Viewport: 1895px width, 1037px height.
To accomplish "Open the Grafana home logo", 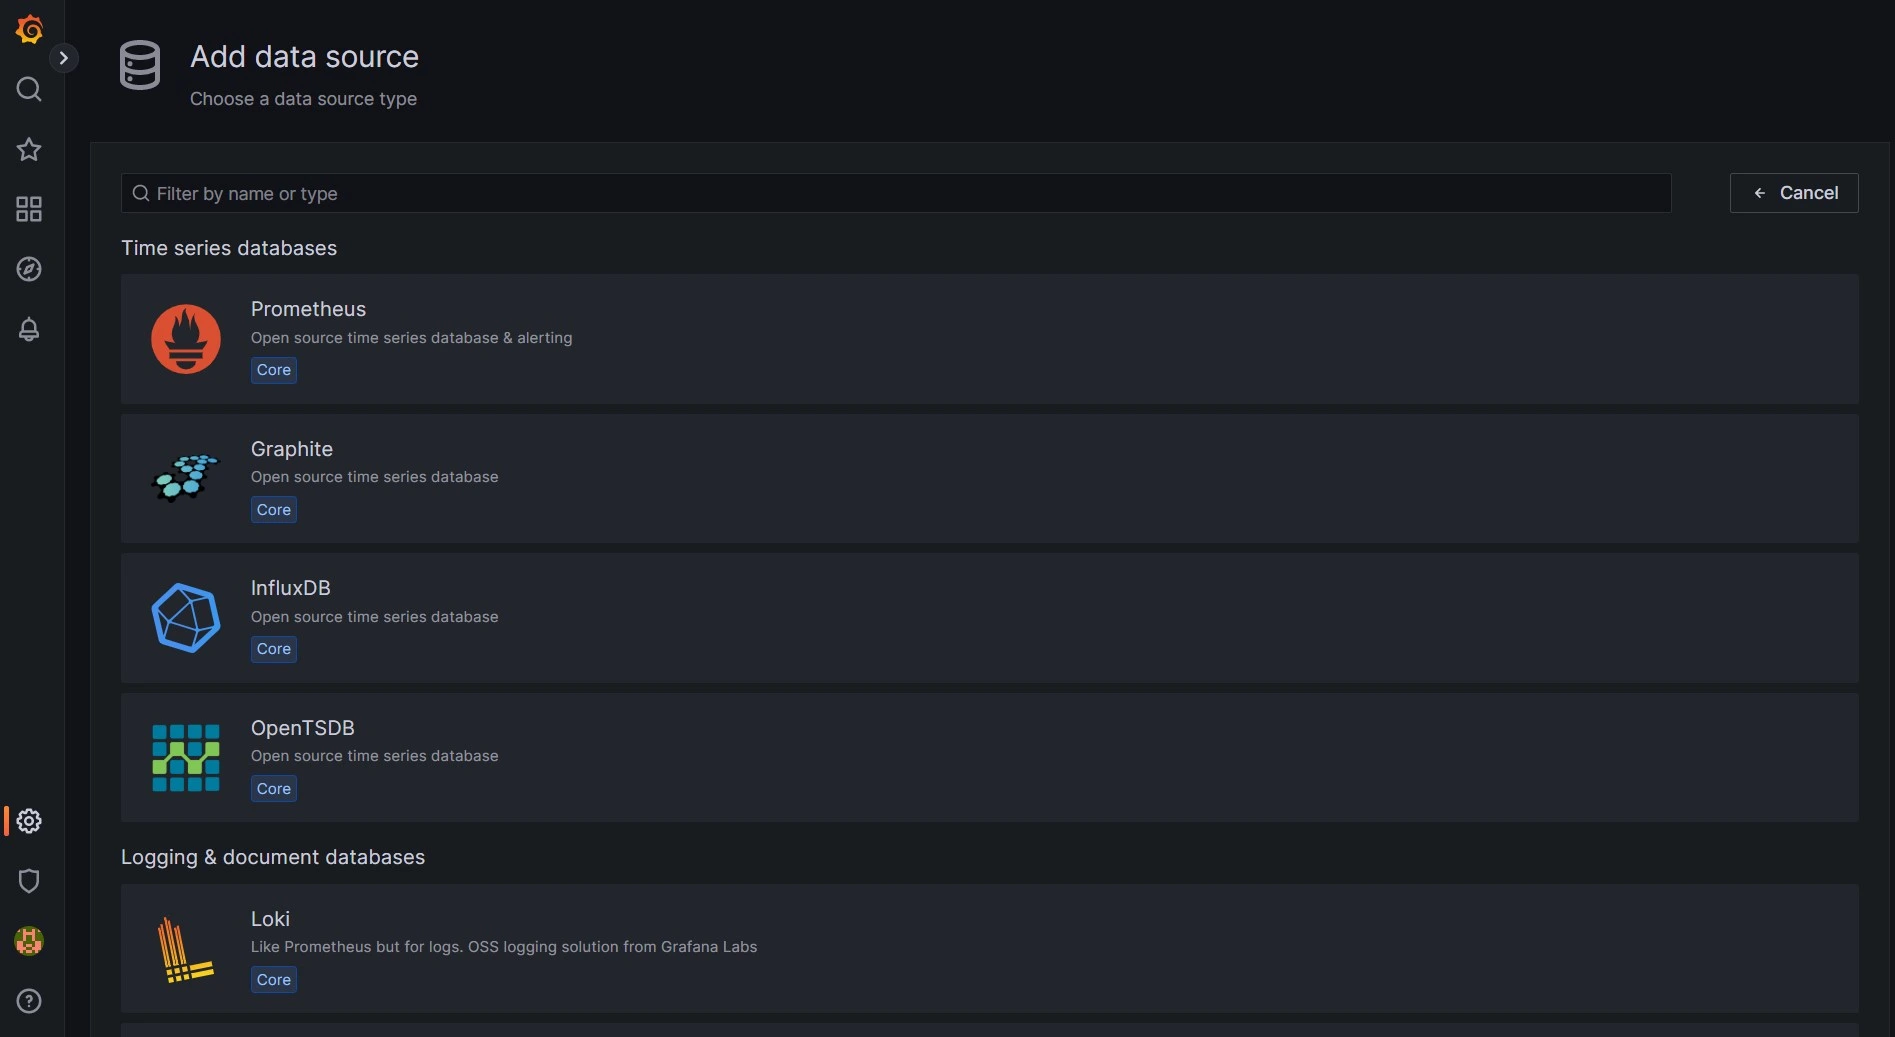I will coord(29,29).
